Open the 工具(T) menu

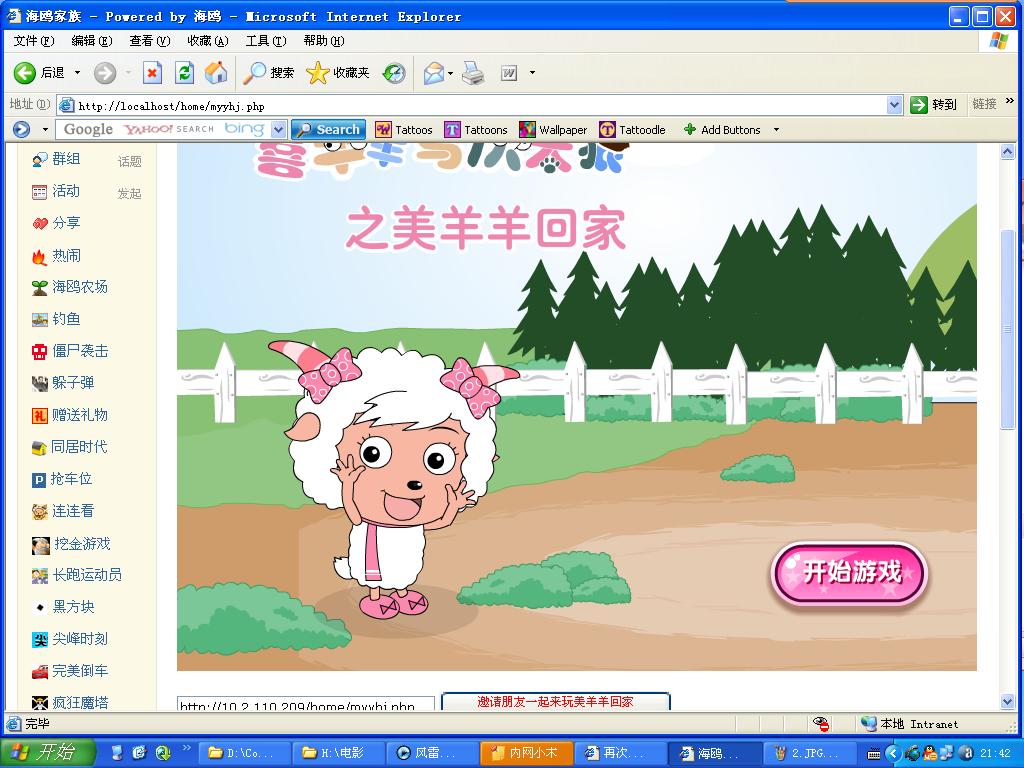pyautogui.click(x=266, y=41)
